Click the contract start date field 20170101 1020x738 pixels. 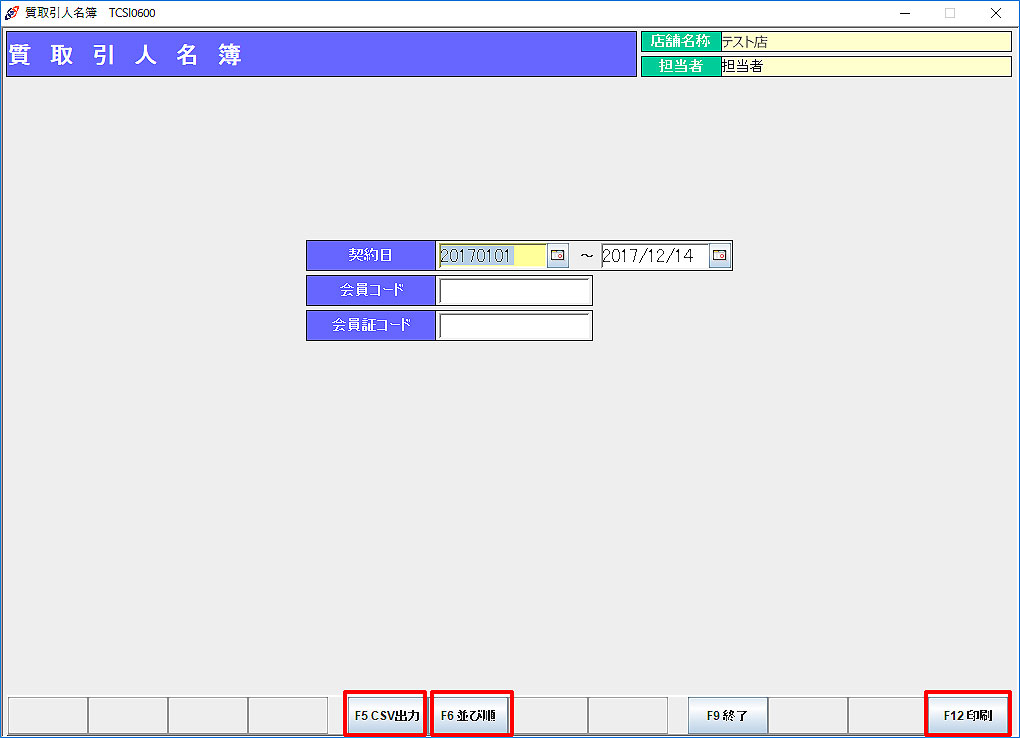click(x=492, y=256)
